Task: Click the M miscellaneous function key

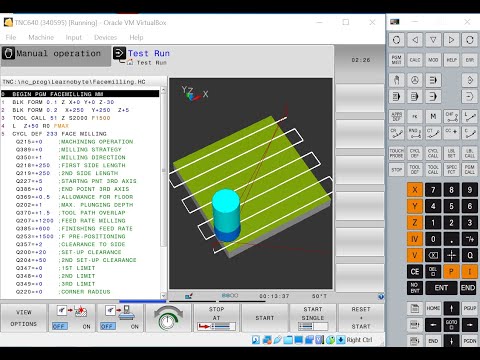Action: 433,116
